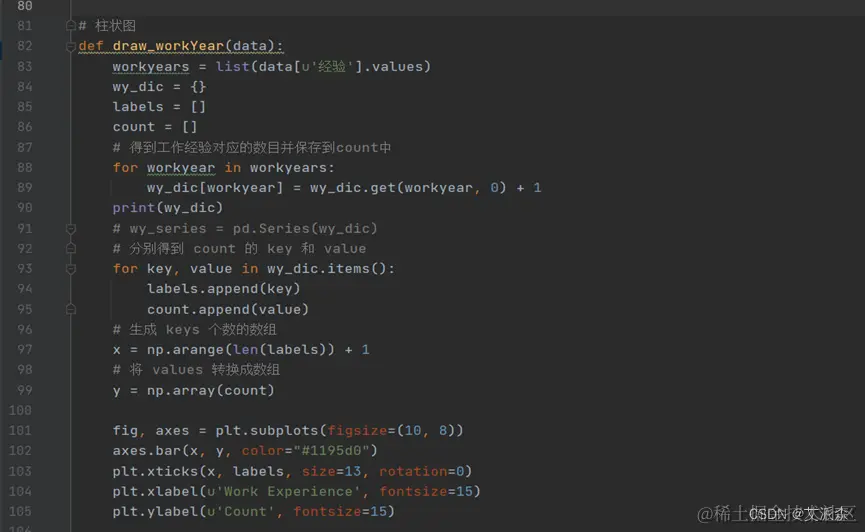Click wy_dic.get call on line 89

tap(408, 188)
